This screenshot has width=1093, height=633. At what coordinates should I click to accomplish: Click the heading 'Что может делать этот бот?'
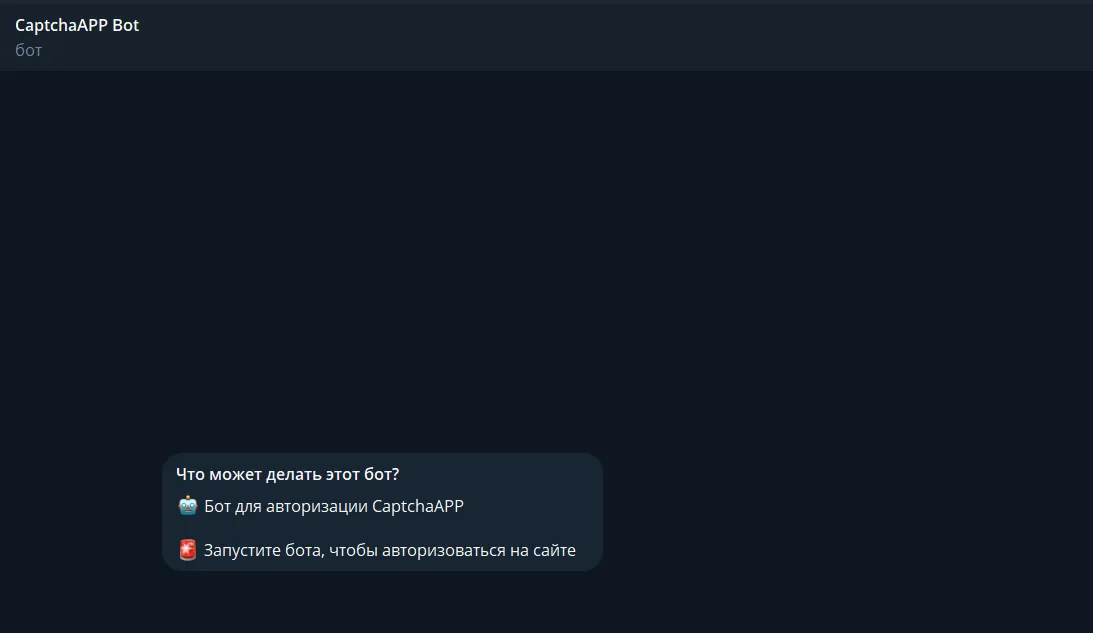coord(287,474)
